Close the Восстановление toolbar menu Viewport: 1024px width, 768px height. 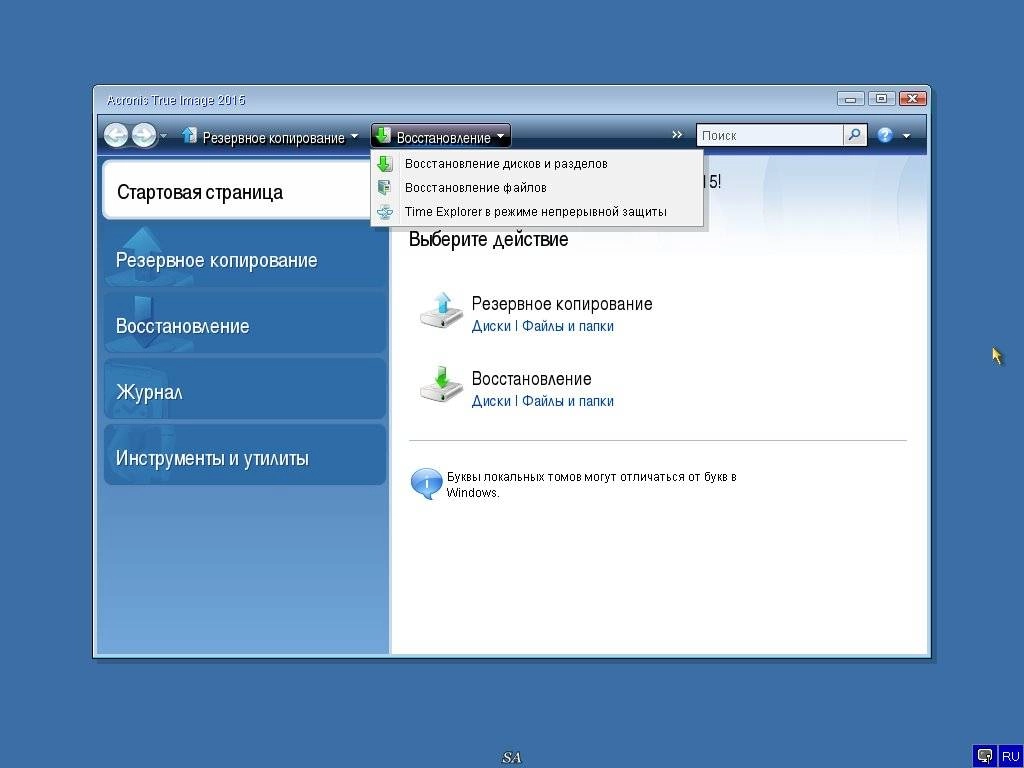[x=443, y=138]
